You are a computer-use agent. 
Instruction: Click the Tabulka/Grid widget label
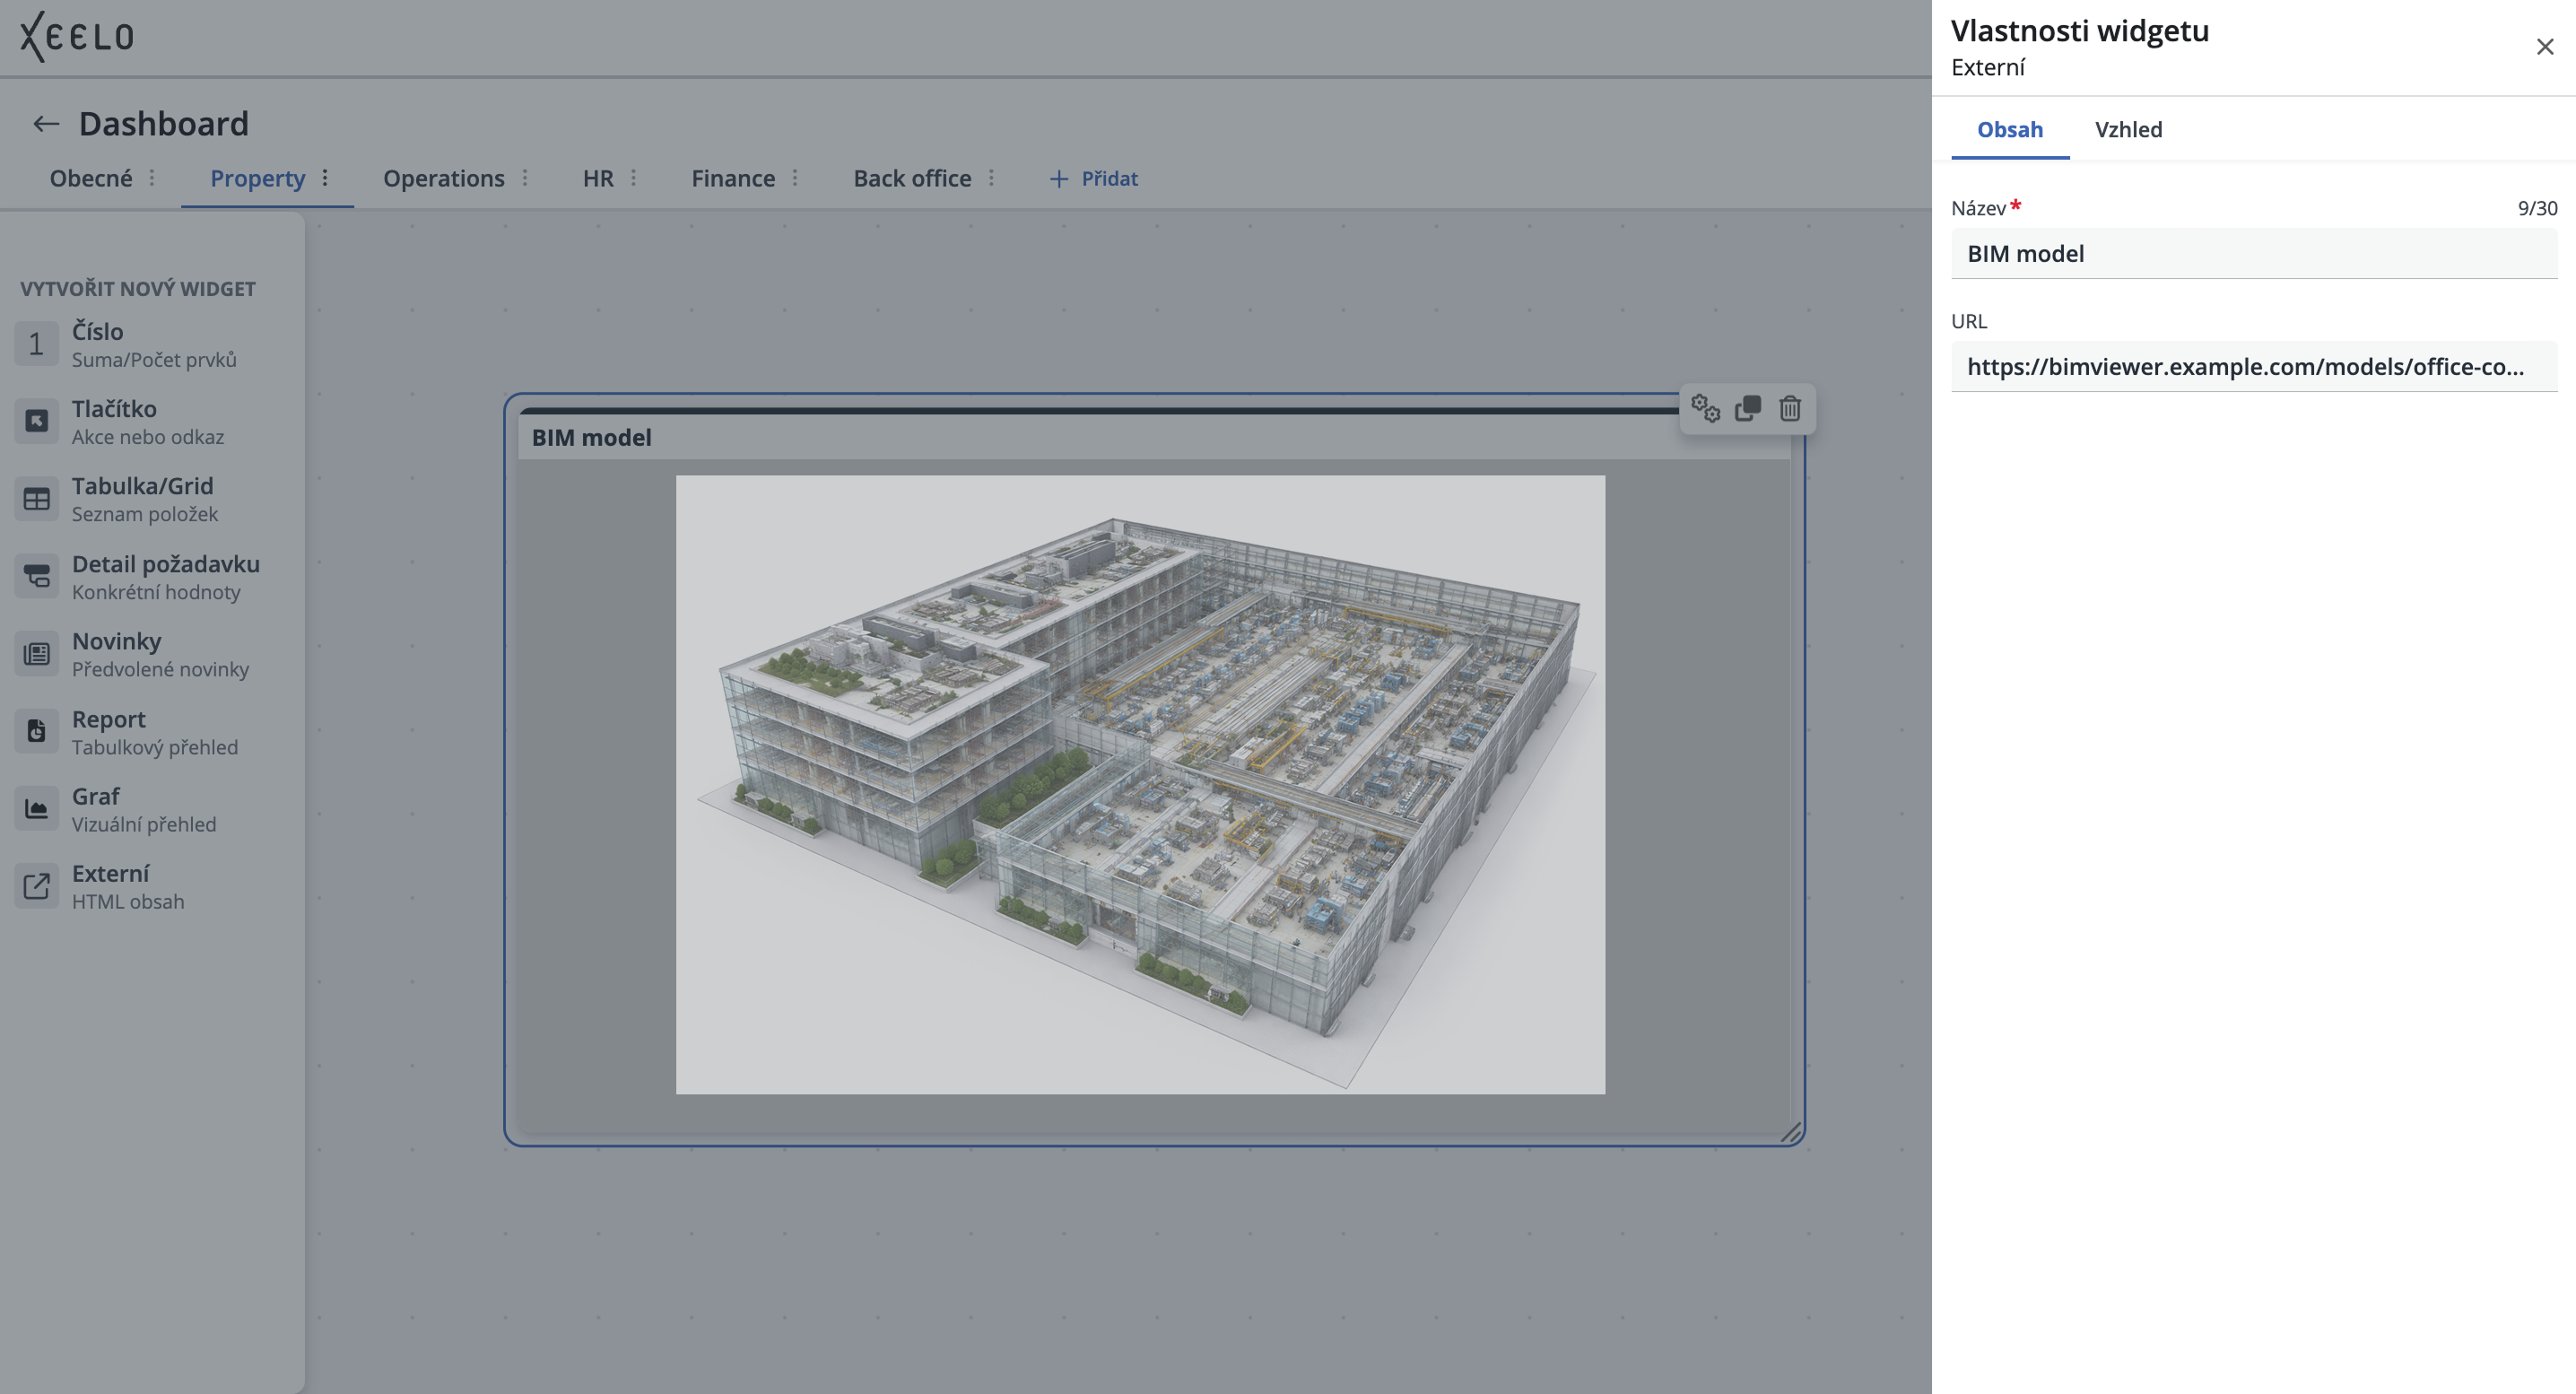[x=142, y=486]
